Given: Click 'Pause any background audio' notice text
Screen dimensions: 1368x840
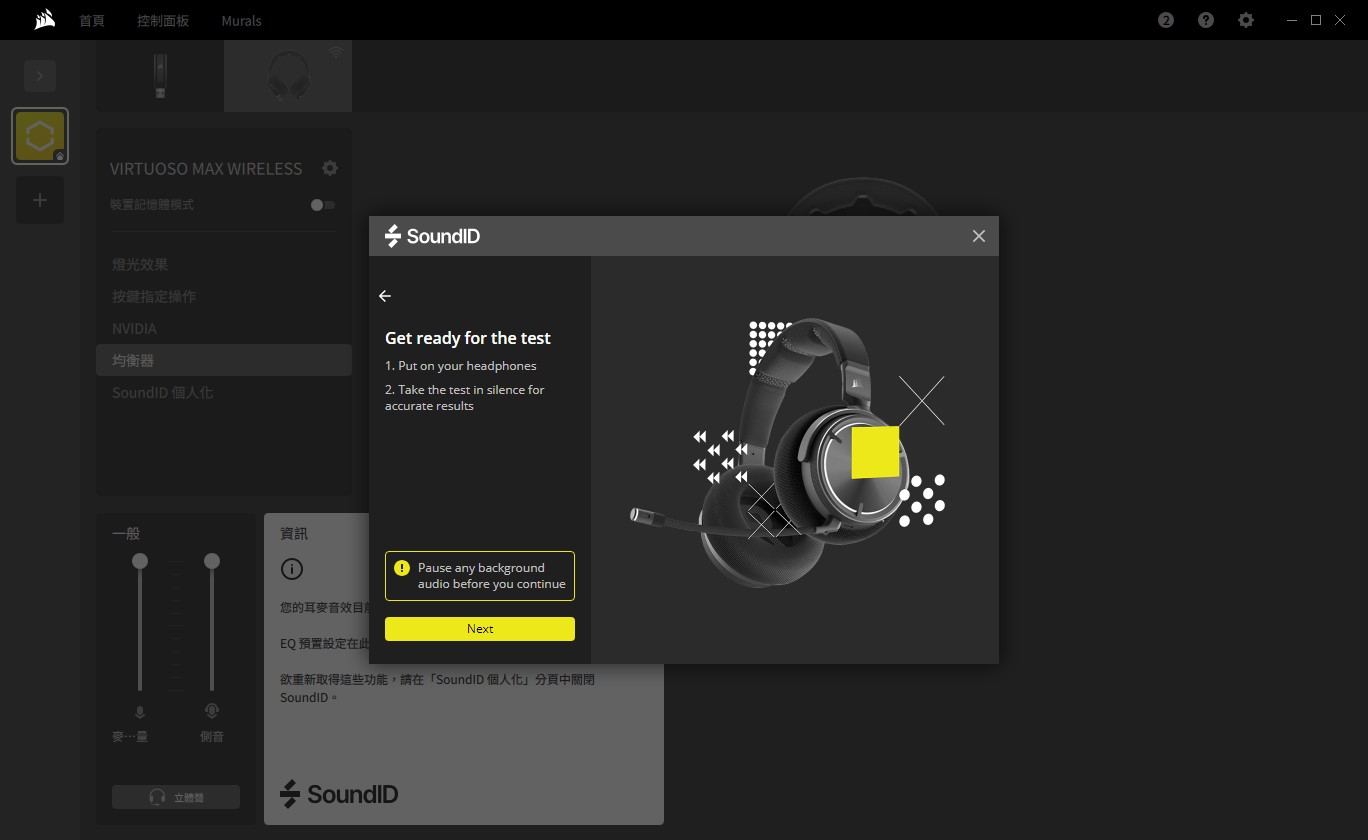Looking at the screenshot, I should [492, 576].
